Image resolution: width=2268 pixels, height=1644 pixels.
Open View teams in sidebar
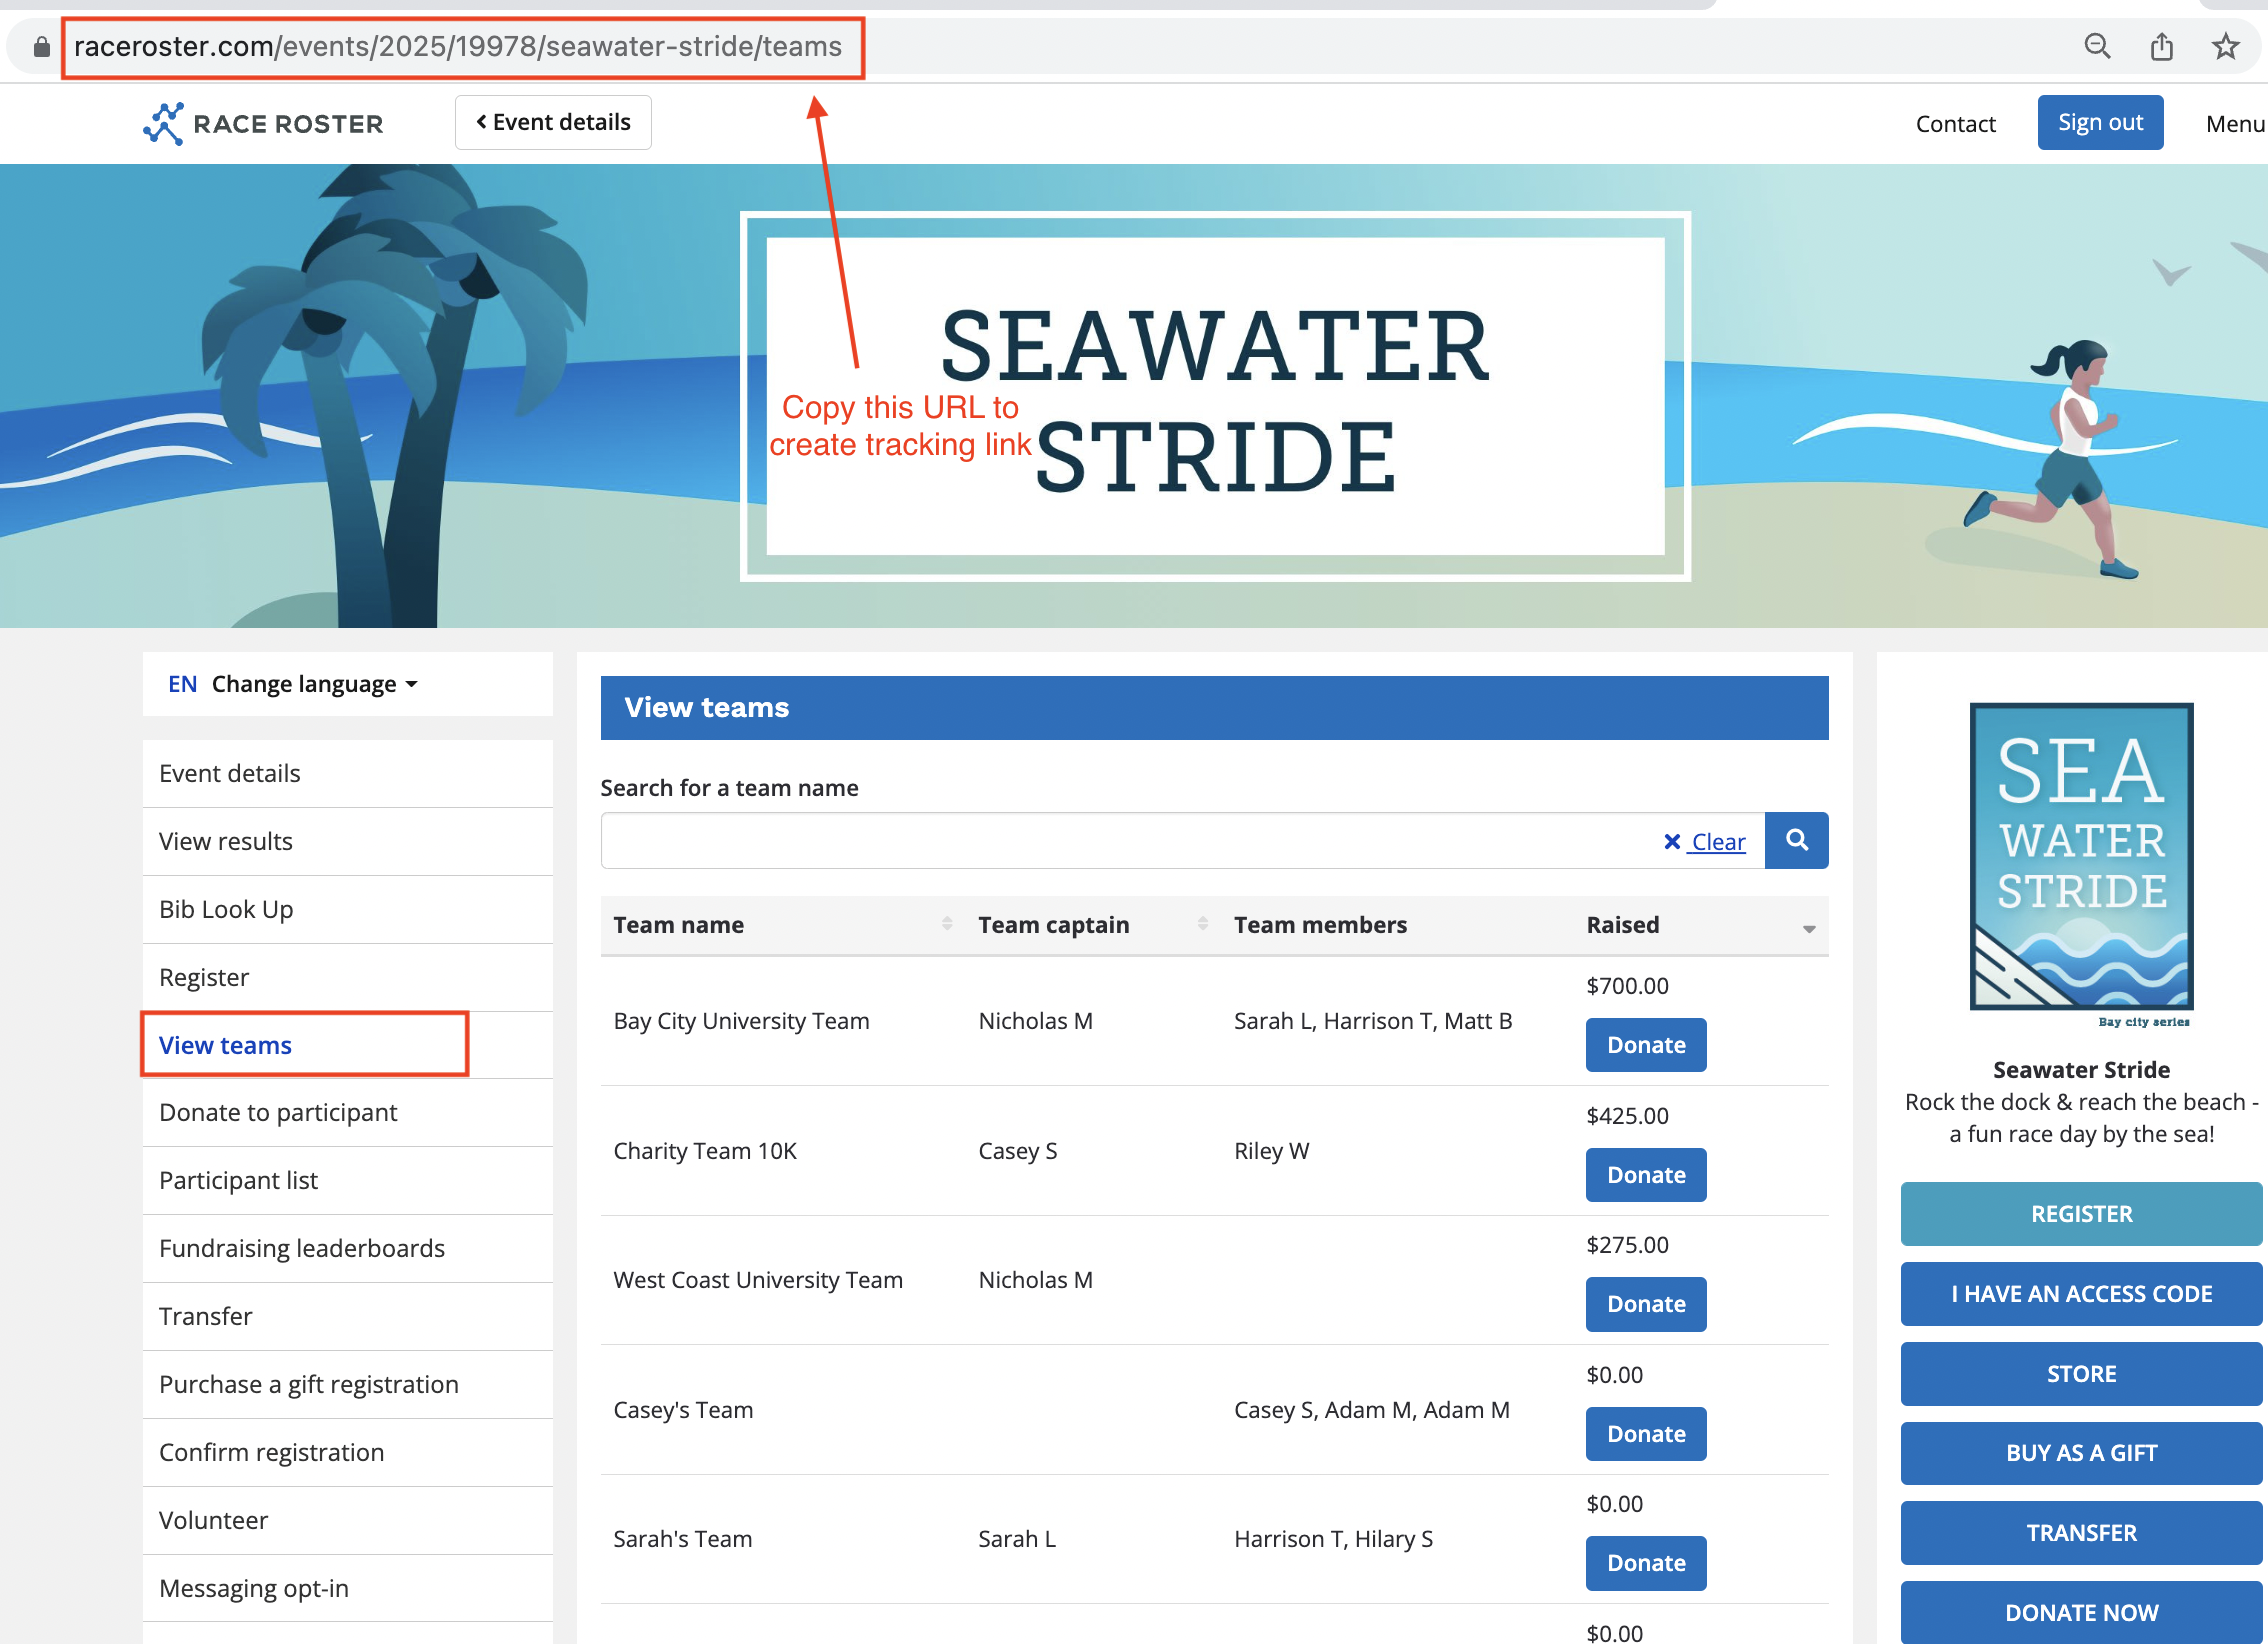[x=226, y=1045]
